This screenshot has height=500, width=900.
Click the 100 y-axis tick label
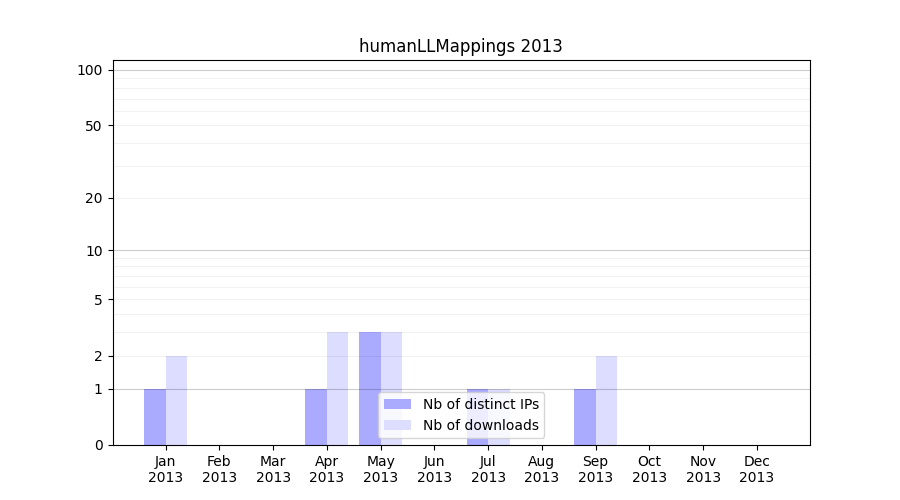click(x=90, y=70)
